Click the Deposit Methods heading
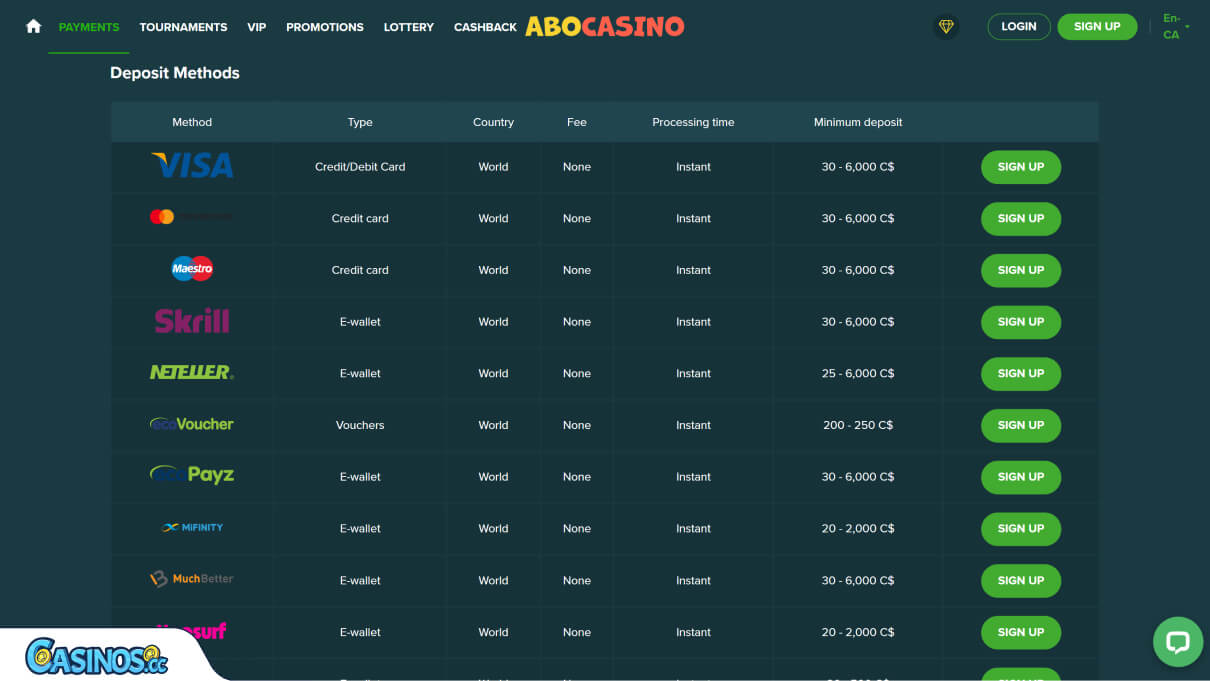The image size is (1210, 681). point(175,73)
